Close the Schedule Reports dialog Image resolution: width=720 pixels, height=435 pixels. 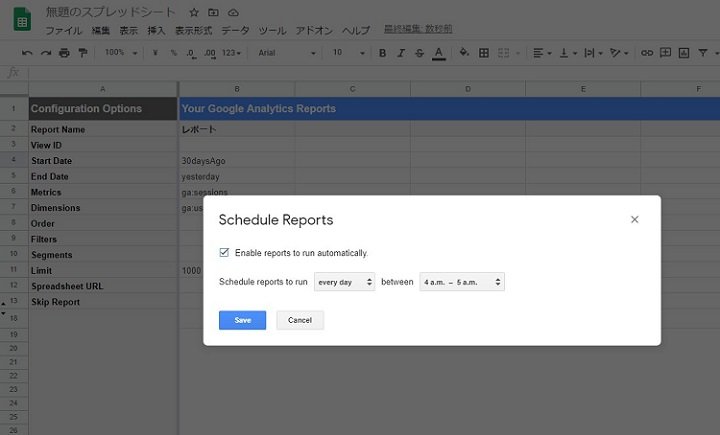point(635,220)
